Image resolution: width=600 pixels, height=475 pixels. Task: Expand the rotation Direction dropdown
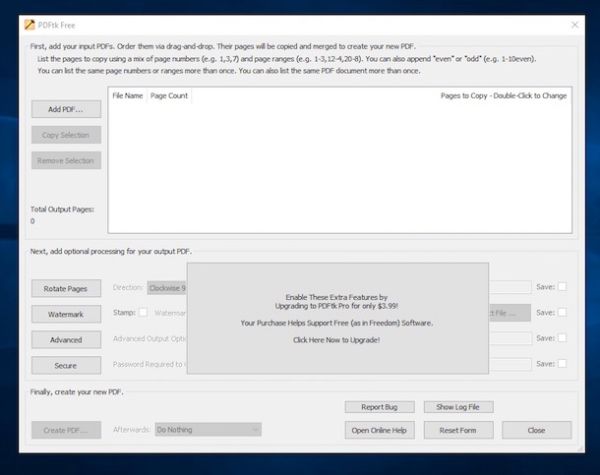pyautogui.click(x=167, y=288)
